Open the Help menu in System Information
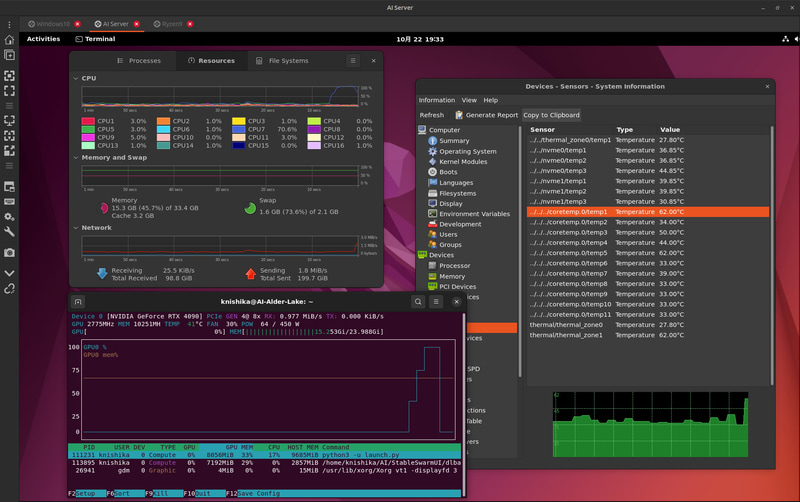The width and height of the screenshot is (800, 502). point(490,101)
